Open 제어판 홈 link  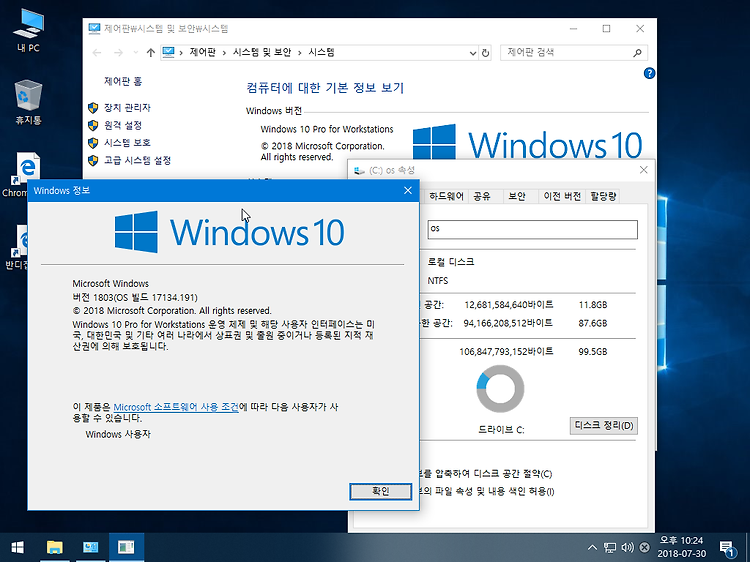(123, 81)
